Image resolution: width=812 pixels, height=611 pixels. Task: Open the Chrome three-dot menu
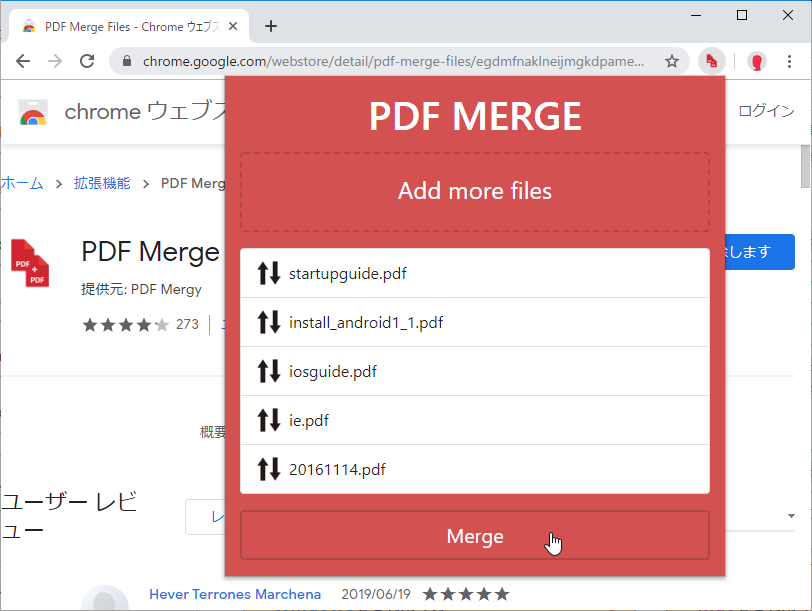point(789,62)
